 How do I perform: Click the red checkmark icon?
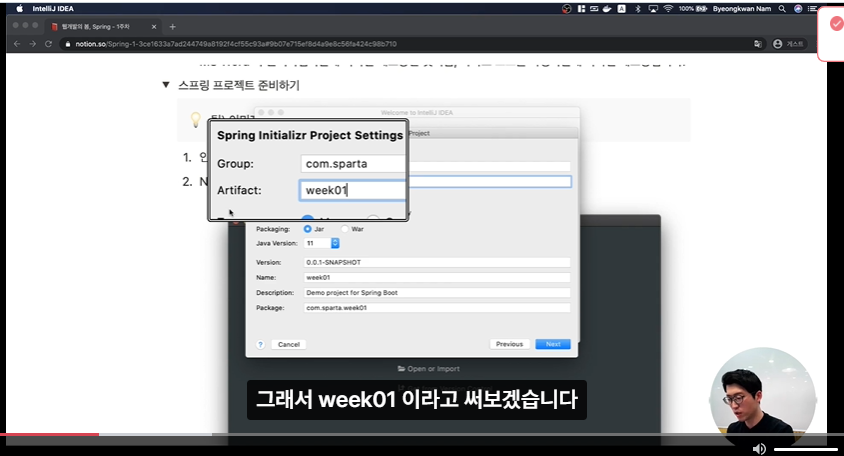pos(836,24)
